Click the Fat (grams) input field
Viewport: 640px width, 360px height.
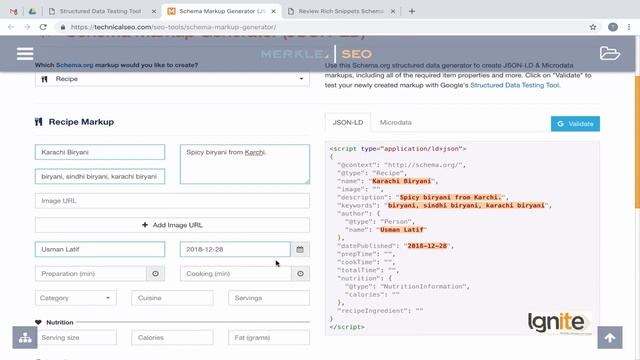pos(269,338)
